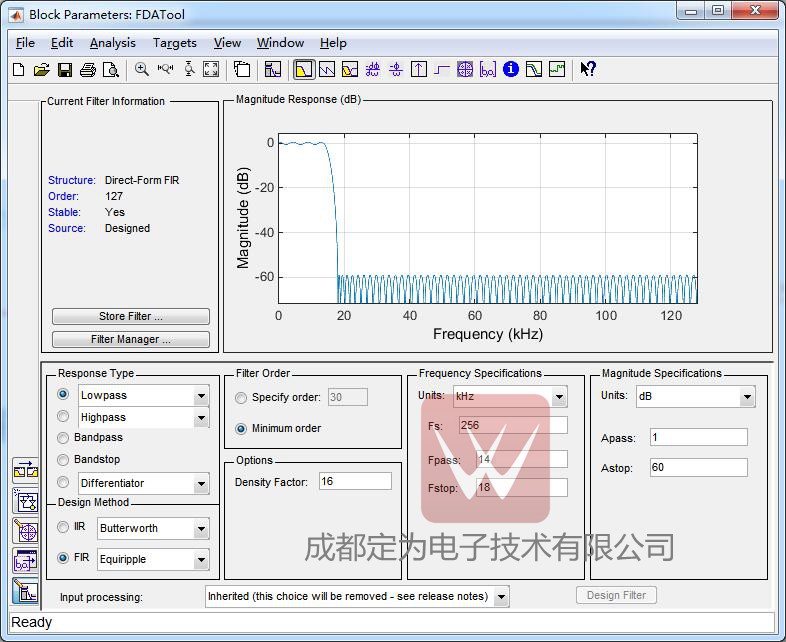The height and width of the screenshot is (642, 786).
Task: Save the session using the floppy disk icon
Action: pos(65,69)
